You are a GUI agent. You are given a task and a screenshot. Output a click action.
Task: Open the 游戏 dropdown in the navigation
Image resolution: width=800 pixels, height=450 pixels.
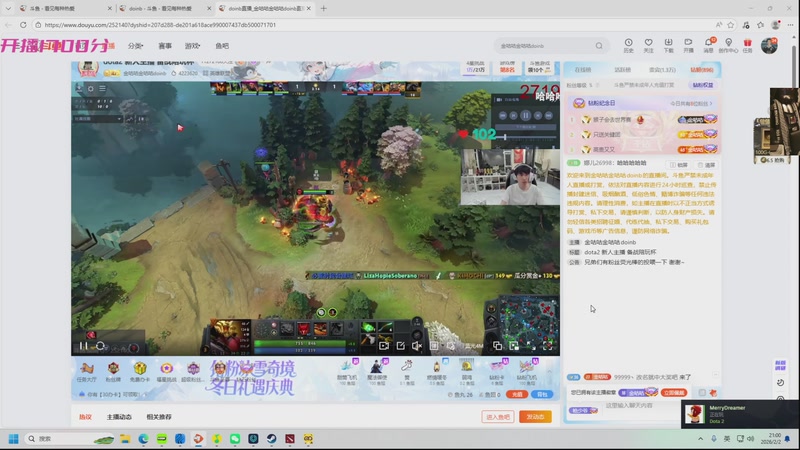point(192,46)
